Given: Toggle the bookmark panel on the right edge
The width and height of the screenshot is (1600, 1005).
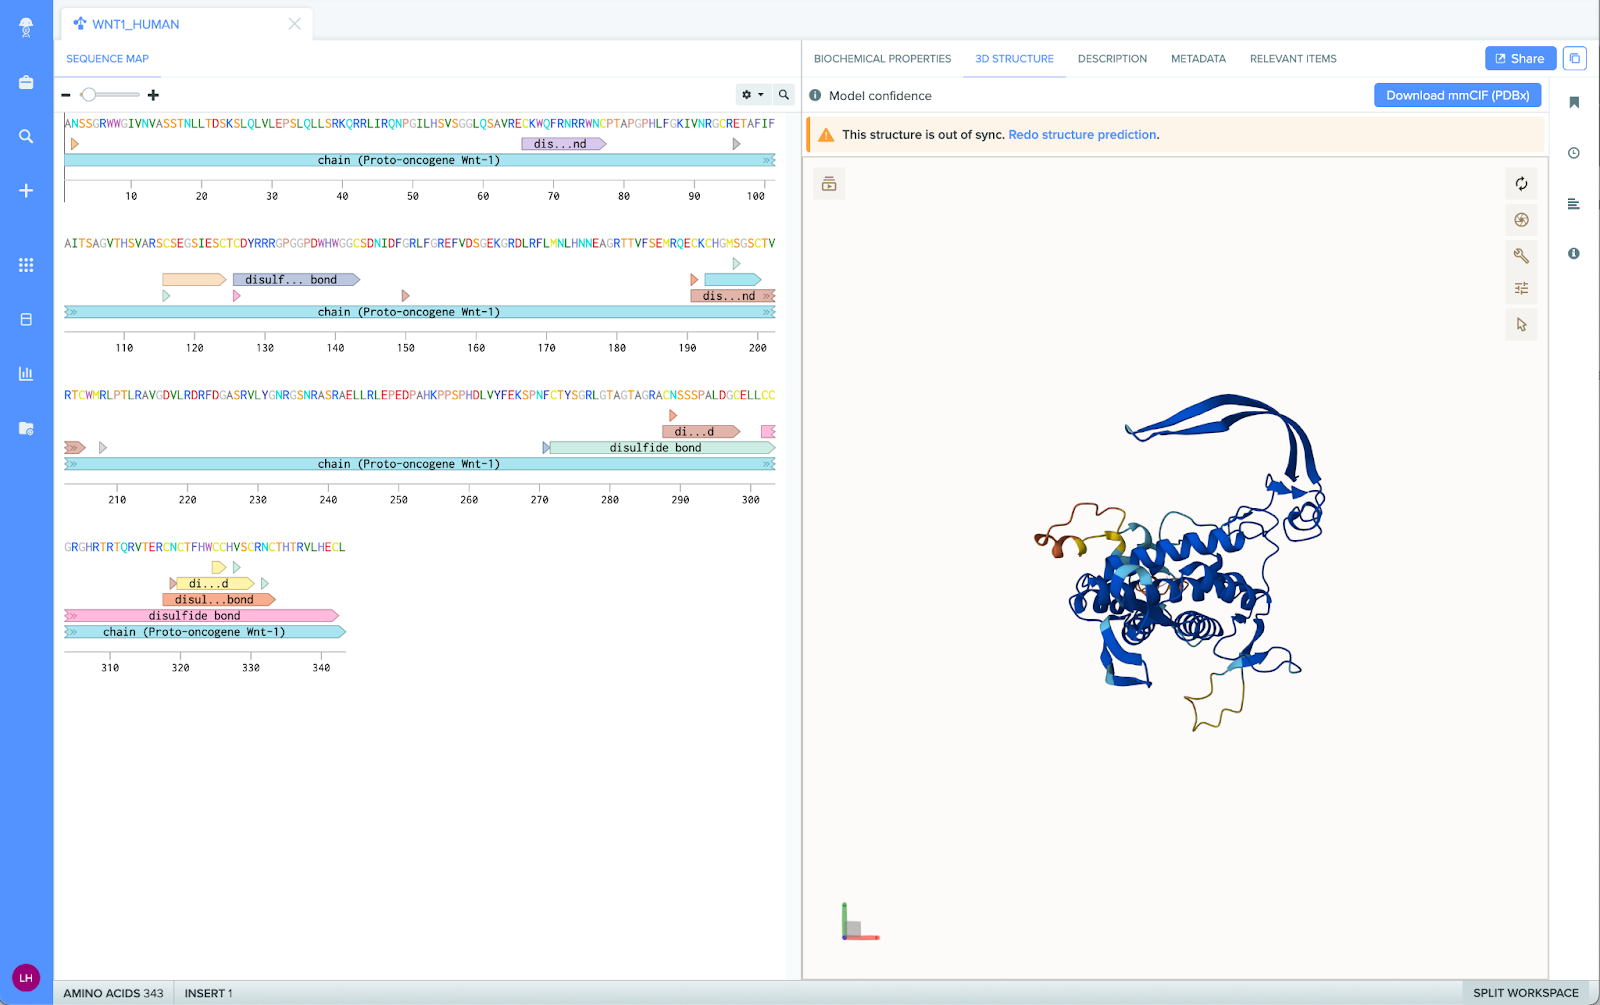Looking at the screenshot, I should [x=1573, y=102].
